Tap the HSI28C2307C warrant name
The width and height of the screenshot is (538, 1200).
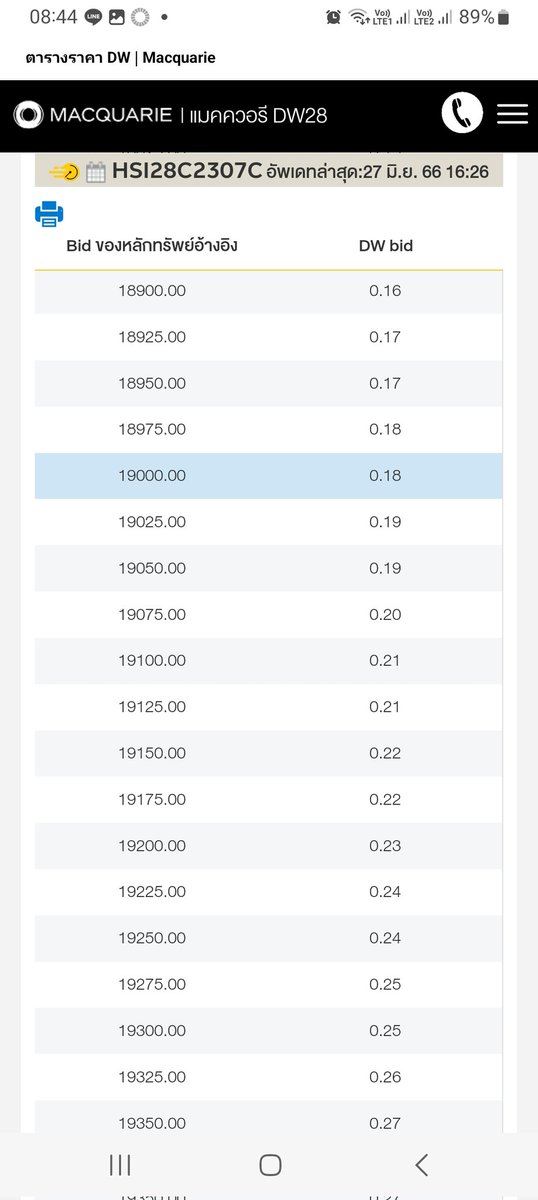(187, 171)
